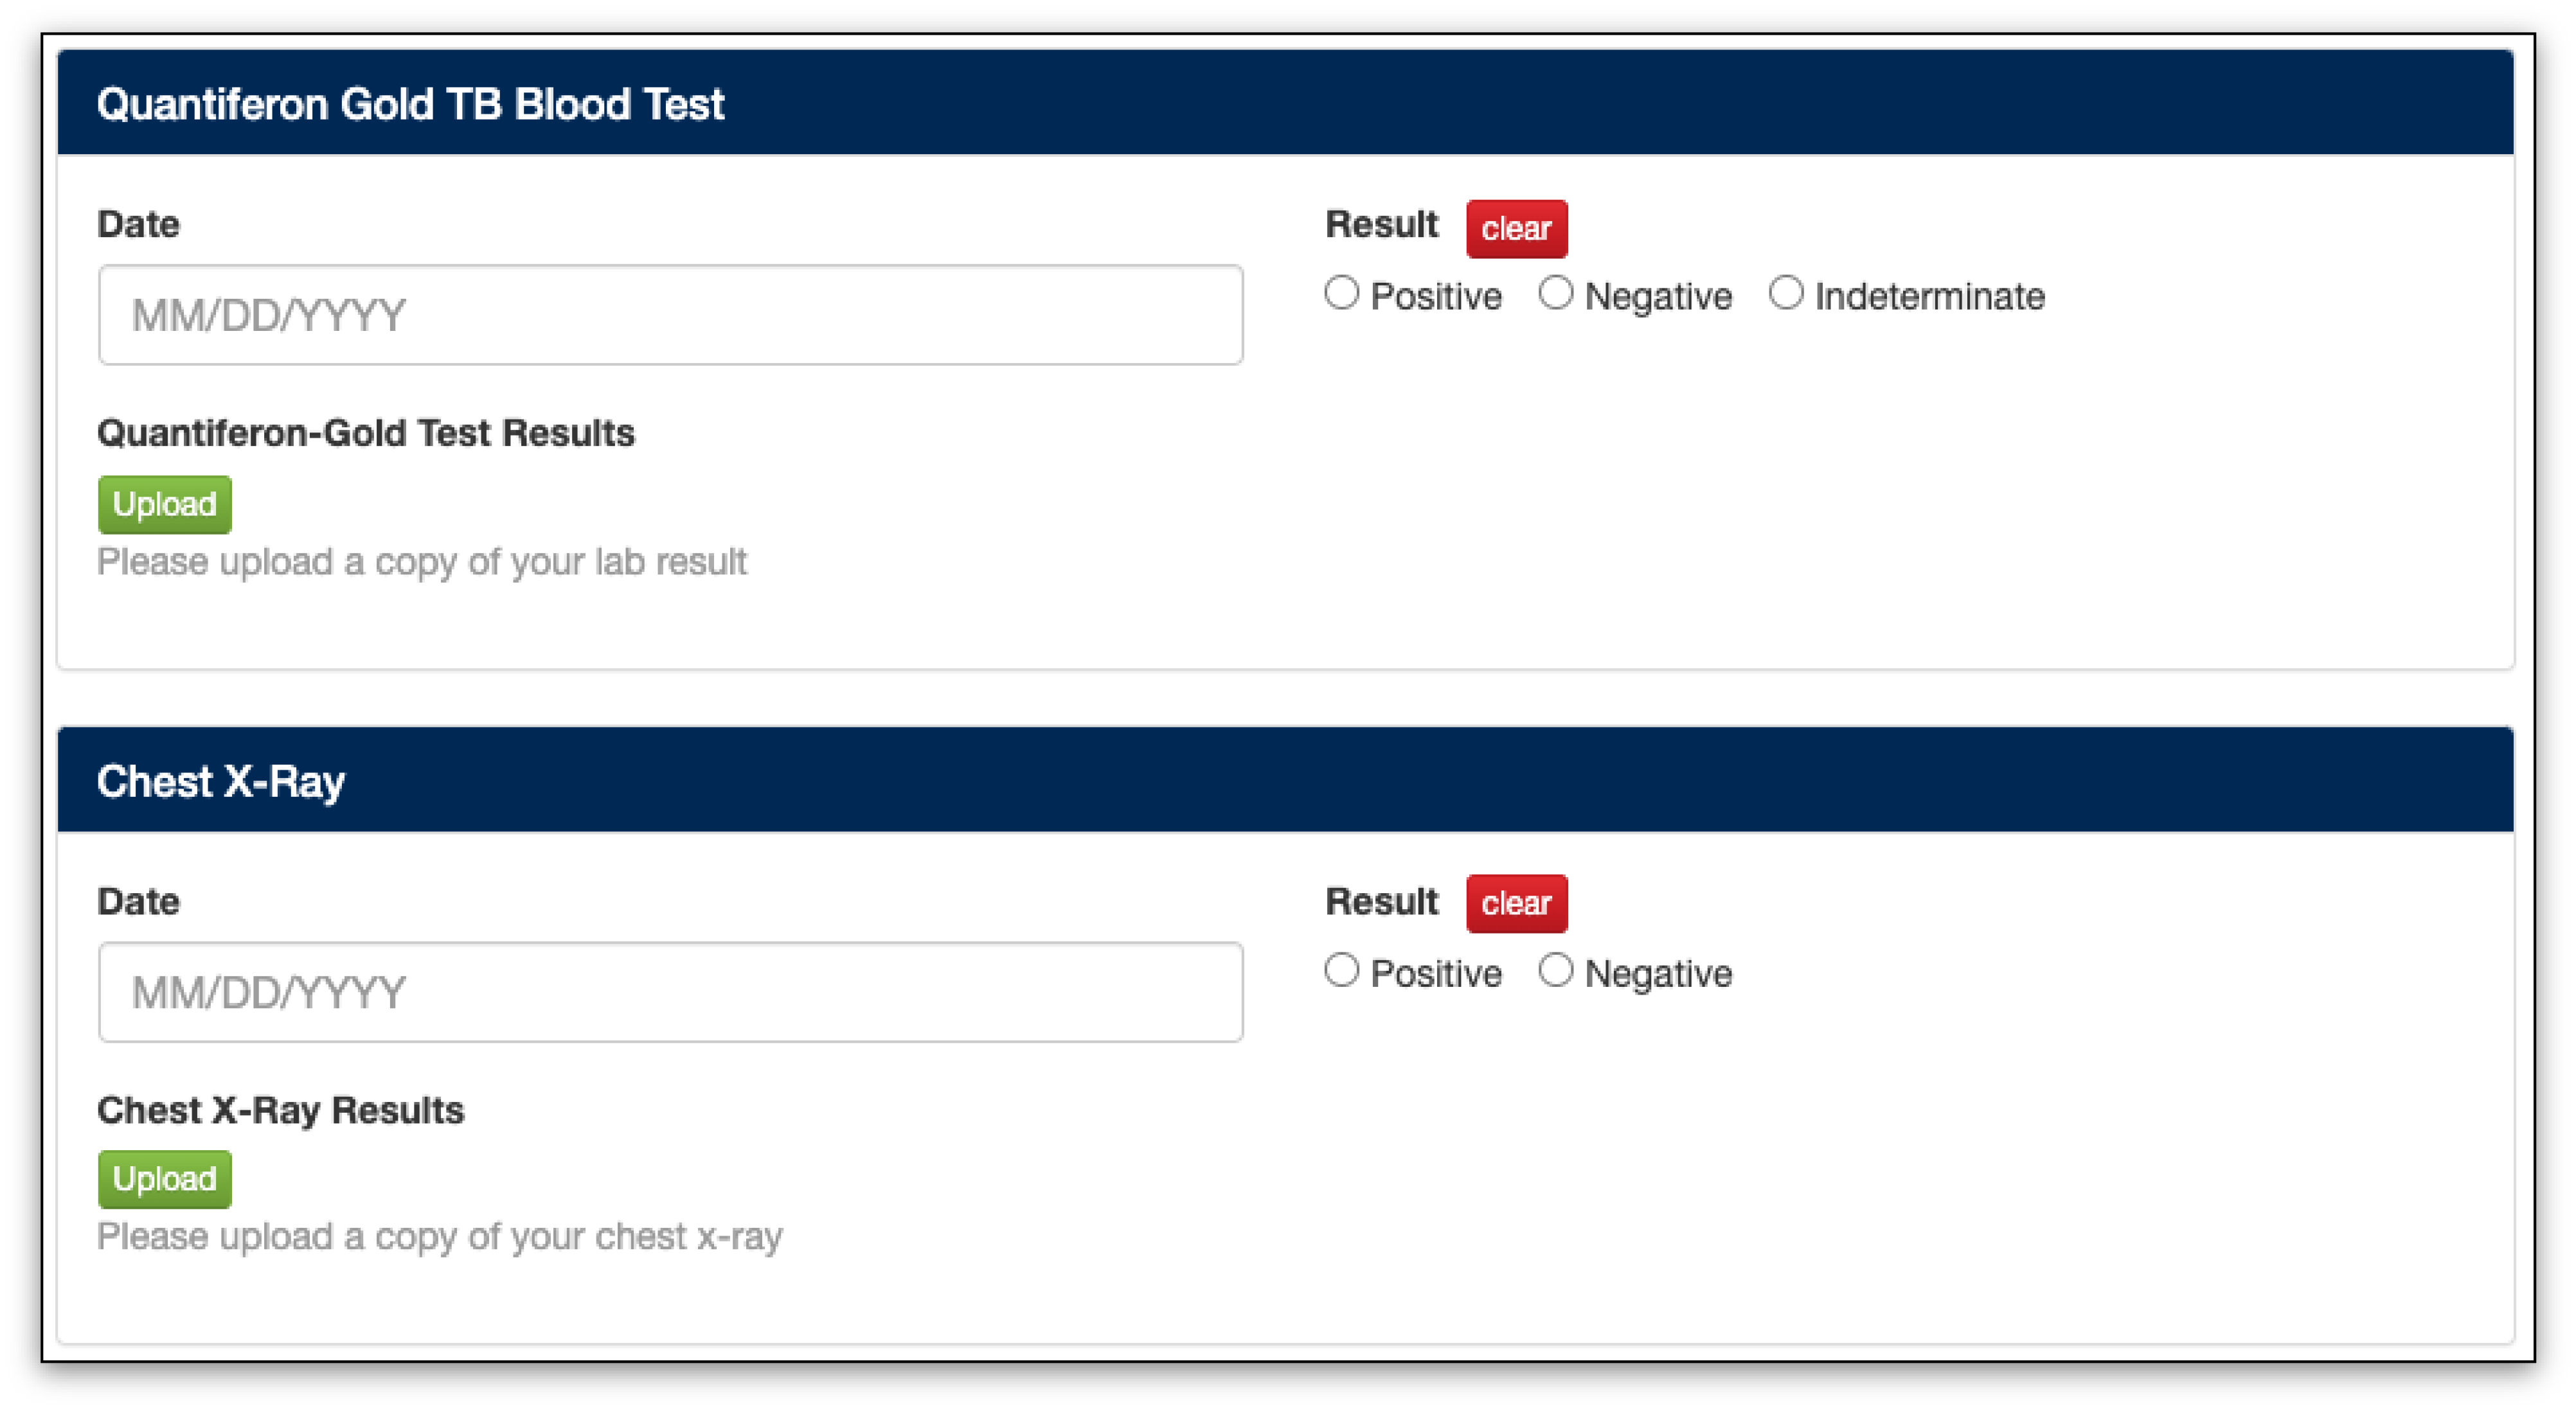Select Positive for the Quantiferon blood test

tap(1342, 294)
